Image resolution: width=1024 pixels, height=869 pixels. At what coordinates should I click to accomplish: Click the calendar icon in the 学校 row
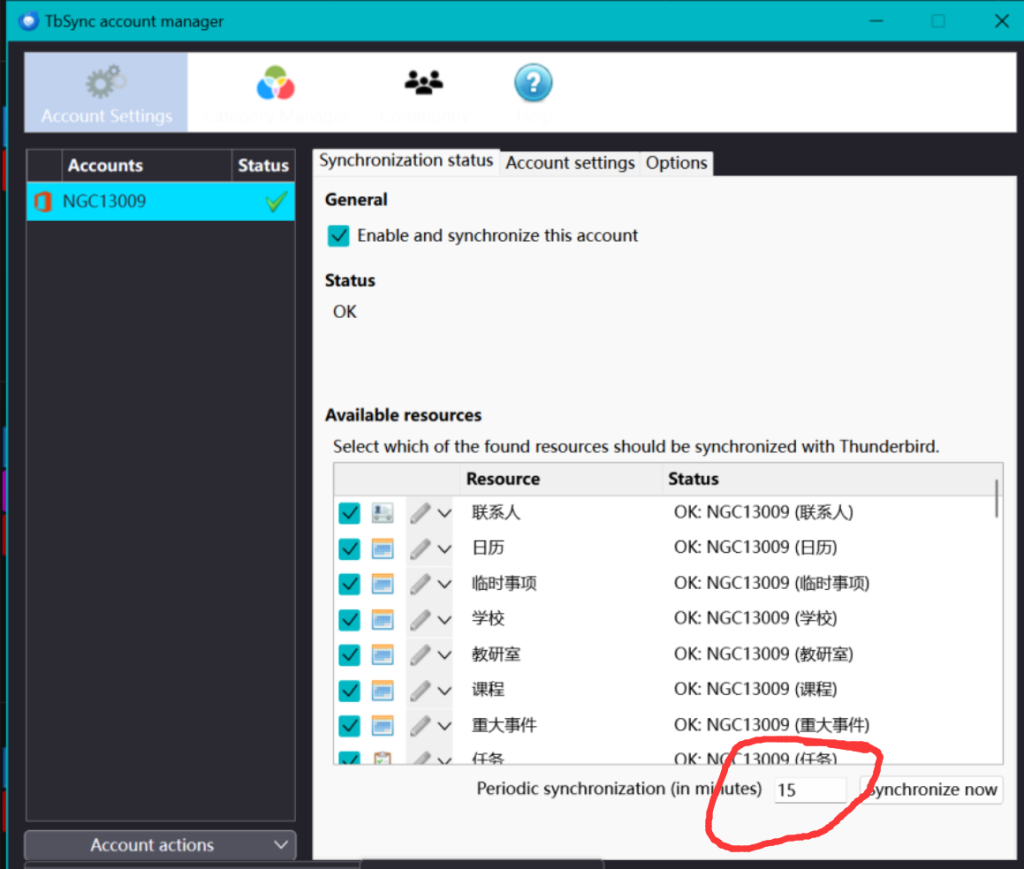(x=383, y=619)
